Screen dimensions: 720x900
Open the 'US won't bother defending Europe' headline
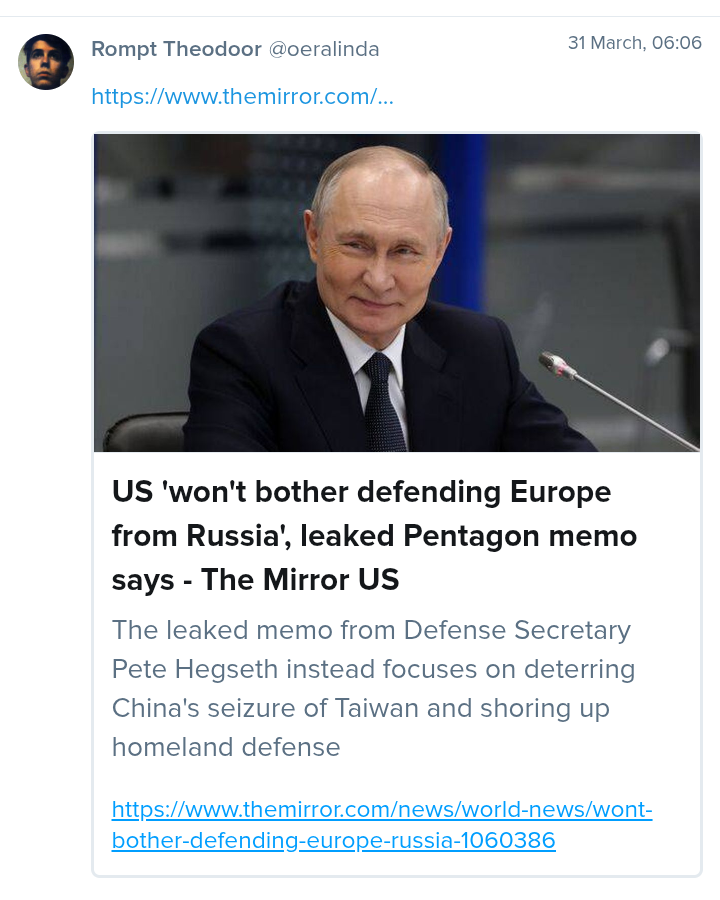[x=360, y=492]
